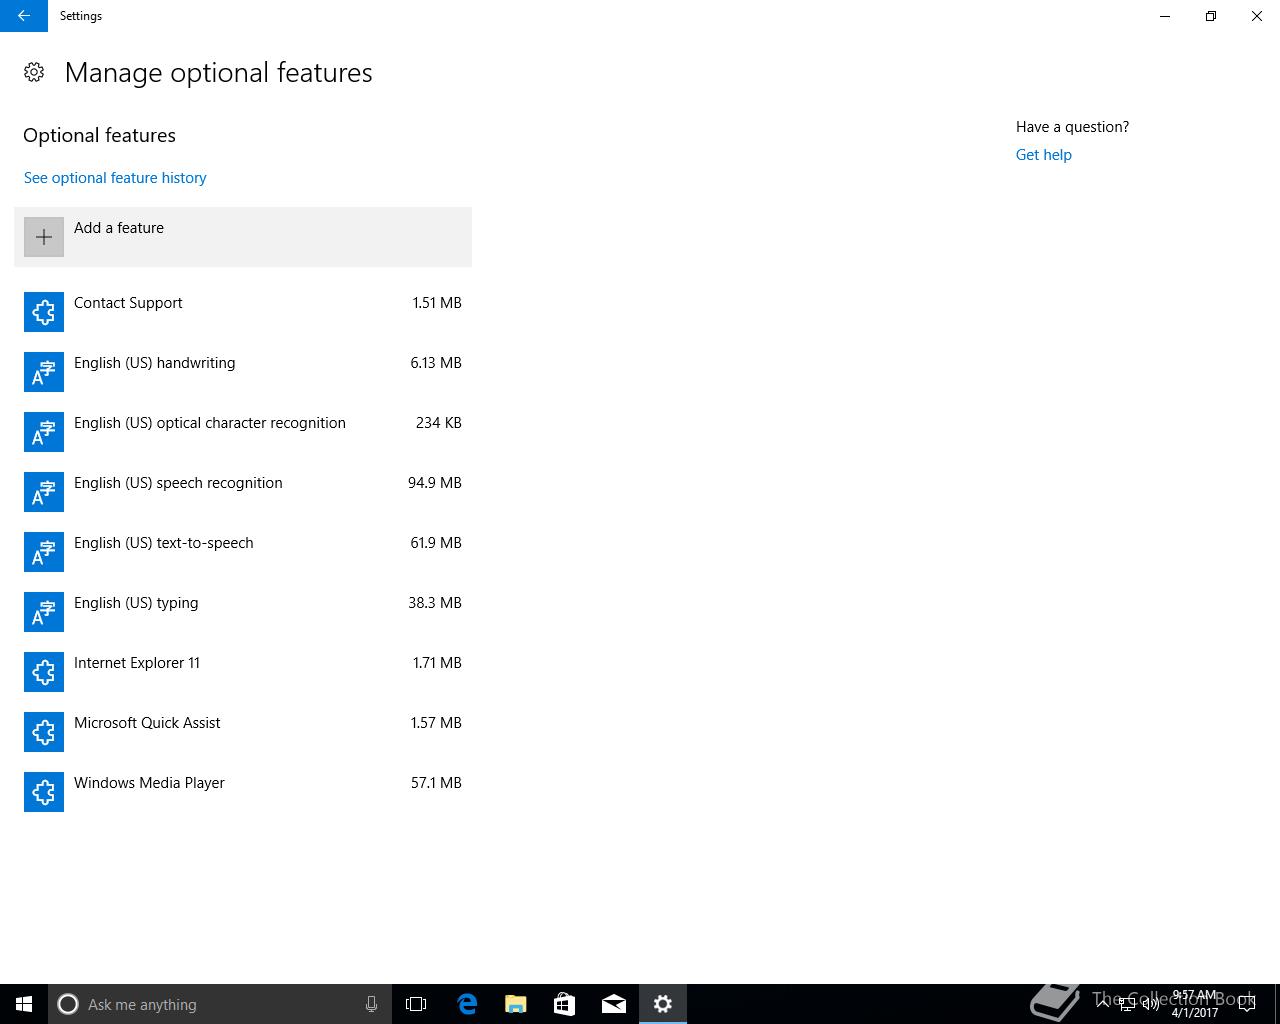Open Task View from the taskbar
Viewport: 1280px width, 1024px height.
(416, 1004)
